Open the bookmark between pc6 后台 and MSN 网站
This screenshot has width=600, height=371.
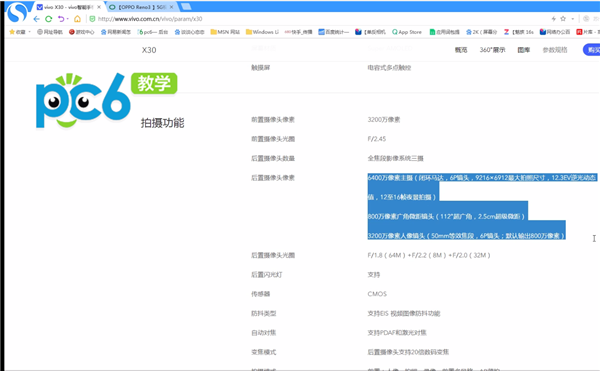[189, 32]
